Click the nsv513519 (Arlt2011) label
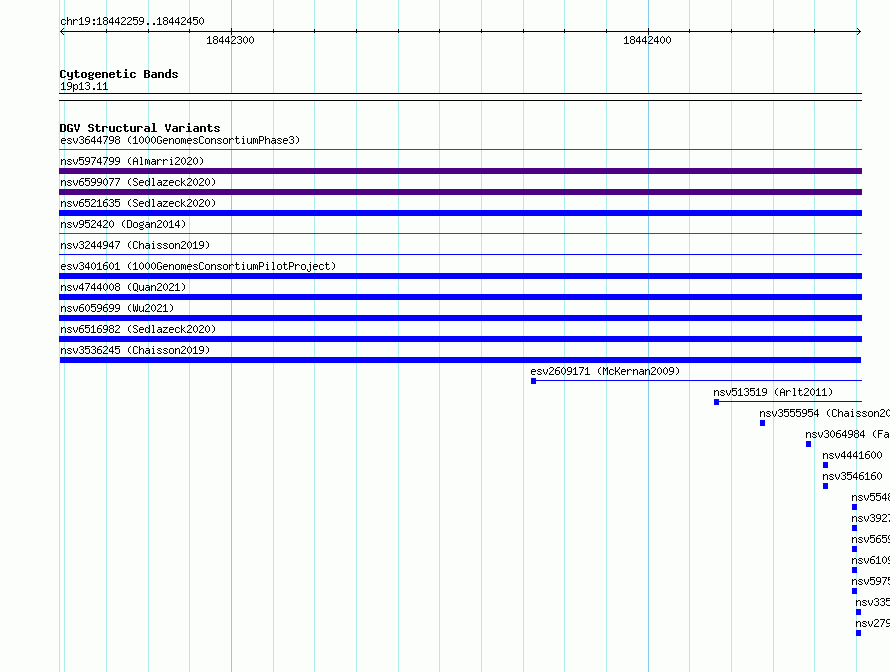This screenshot has height=672, width=890. 773,392
